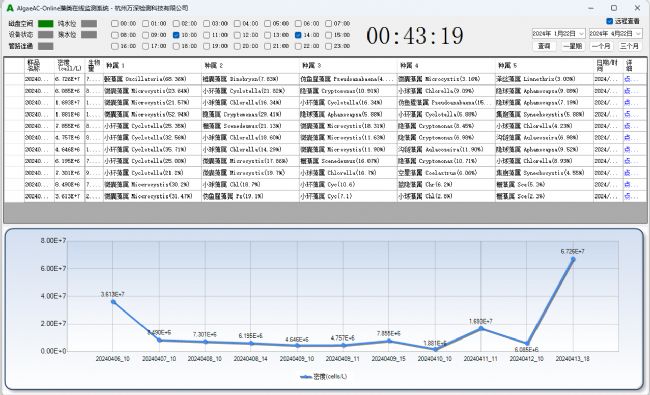Select the Oscillatoria row in the table

[325, 79]
